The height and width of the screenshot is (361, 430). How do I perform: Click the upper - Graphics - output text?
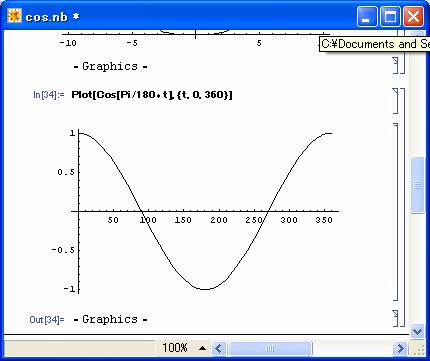pyautogui.click(x=110, y=66)
